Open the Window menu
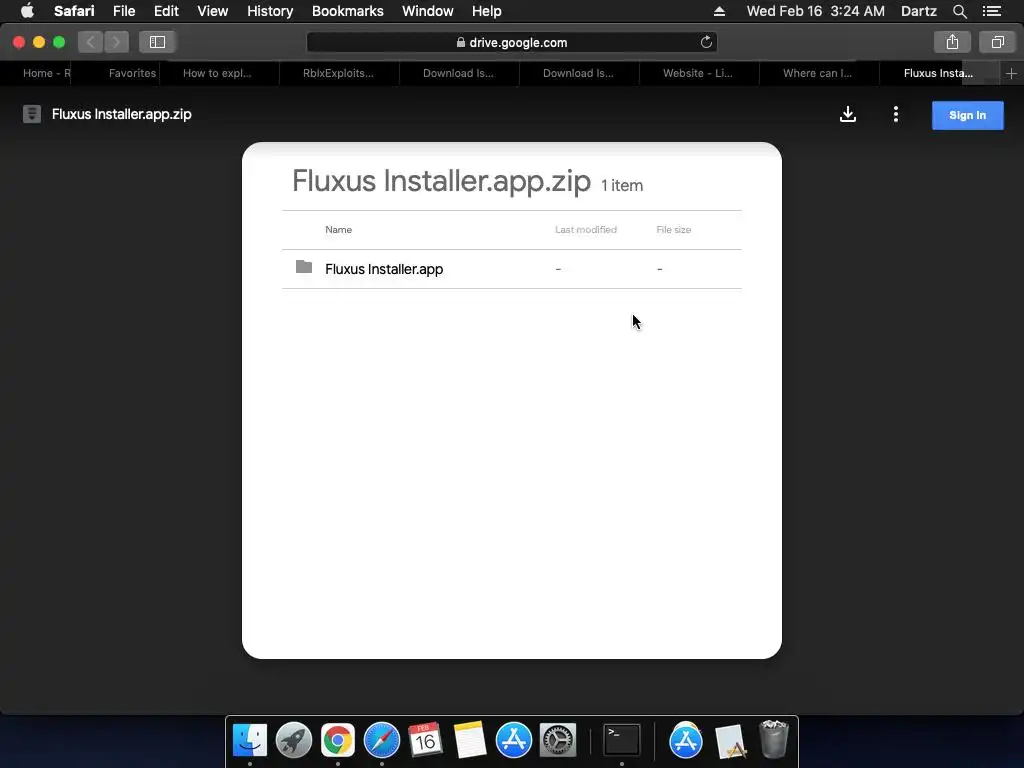1024x768 pixels. (428, 11)
